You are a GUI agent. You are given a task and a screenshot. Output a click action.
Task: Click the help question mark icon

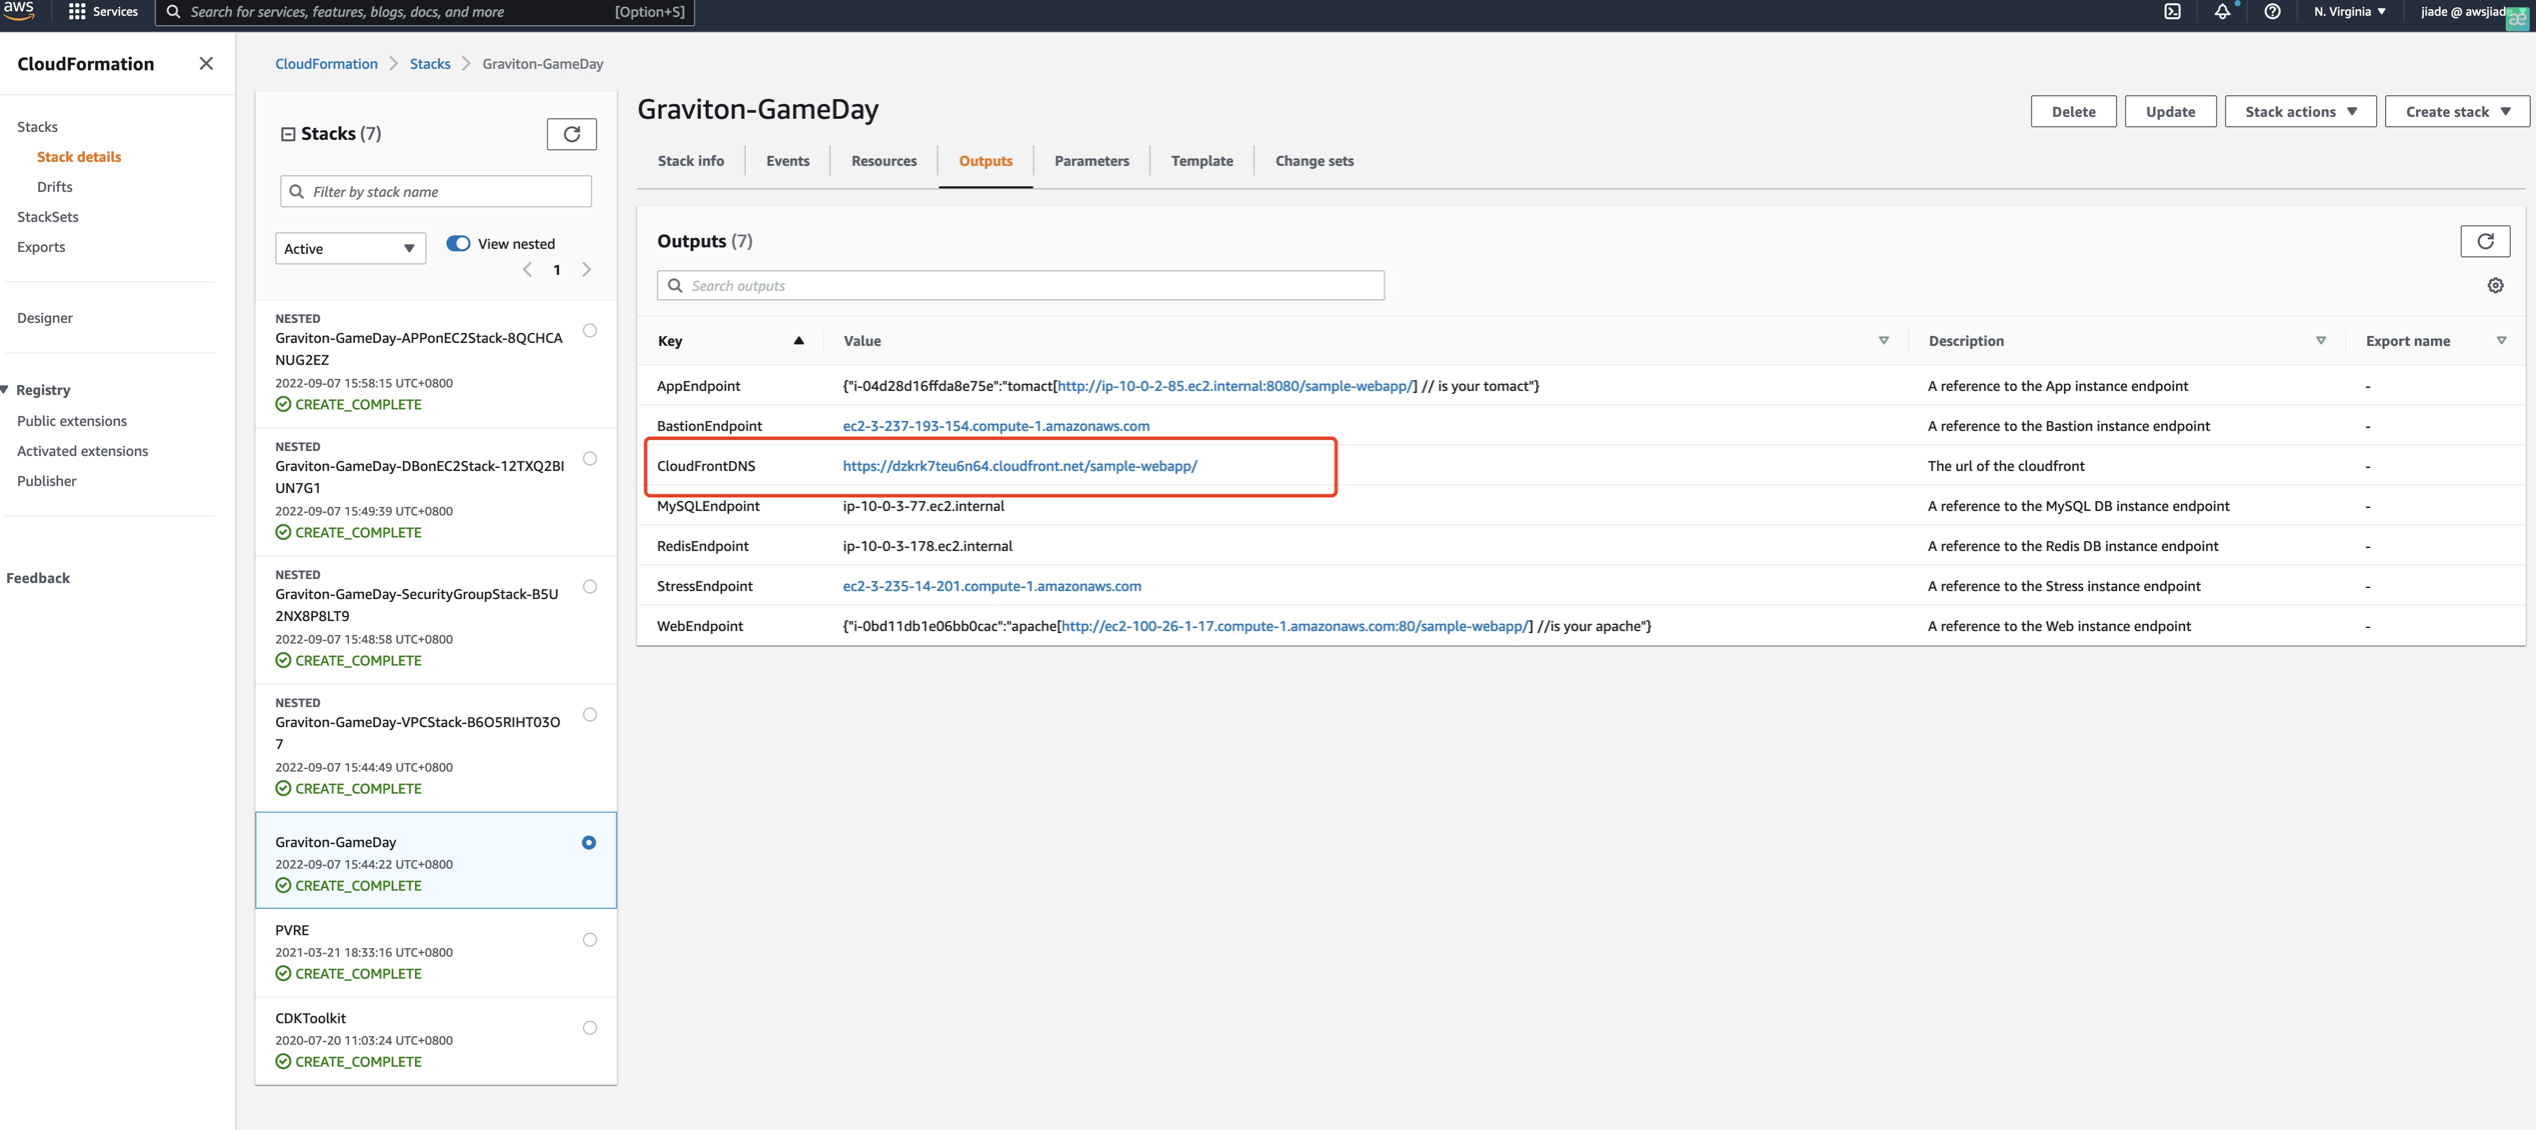point(2272,12)
